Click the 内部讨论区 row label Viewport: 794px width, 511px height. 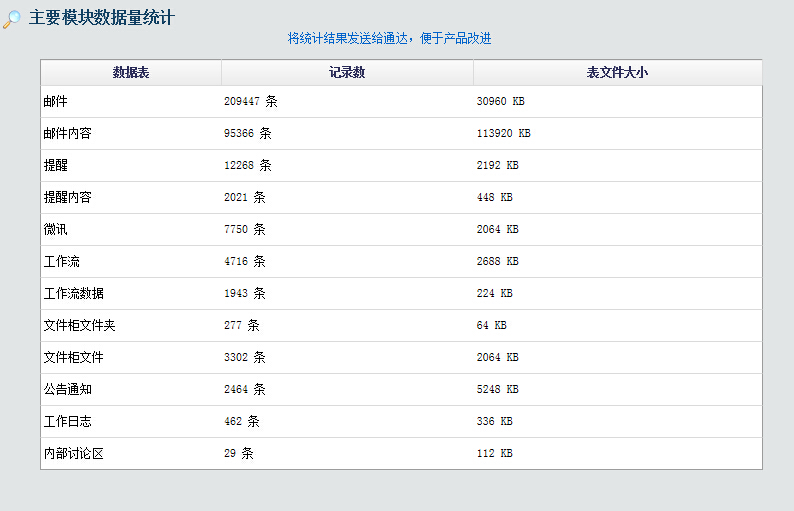point(74,454)
